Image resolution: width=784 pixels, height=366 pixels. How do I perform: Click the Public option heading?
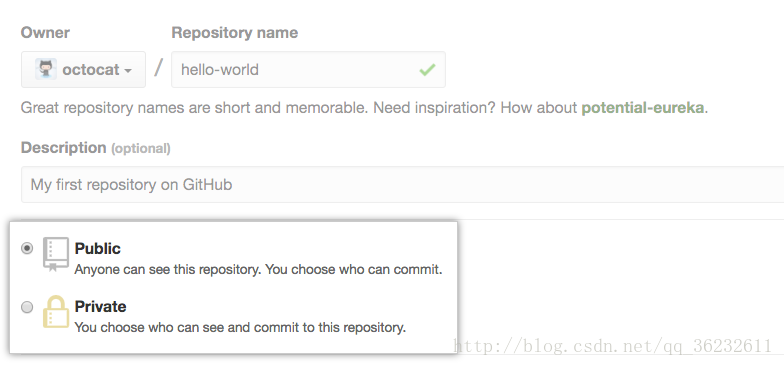click(98, 248)
